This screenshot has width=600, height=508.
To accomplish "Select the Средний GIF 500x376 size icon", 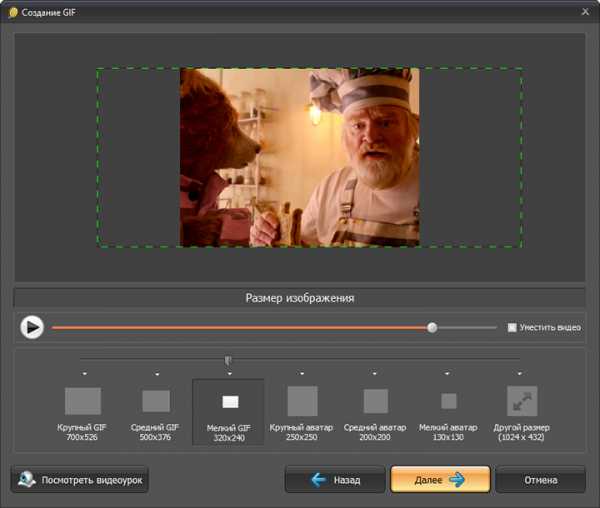I will pyautogui.click(x=156, y=401).
